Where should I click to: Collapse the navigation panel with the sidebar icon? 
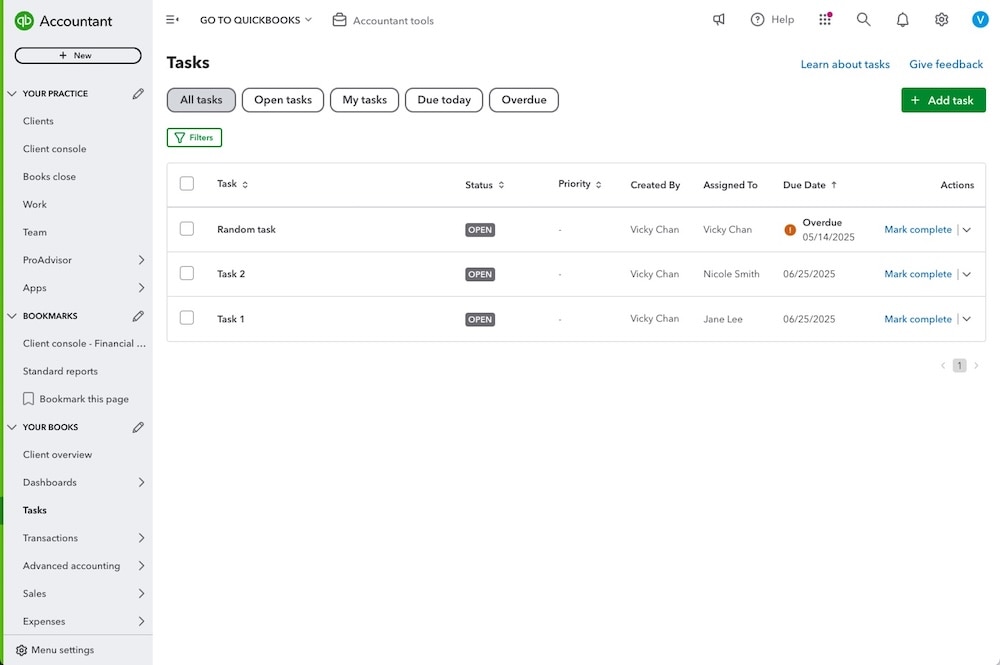click(172, 19)
